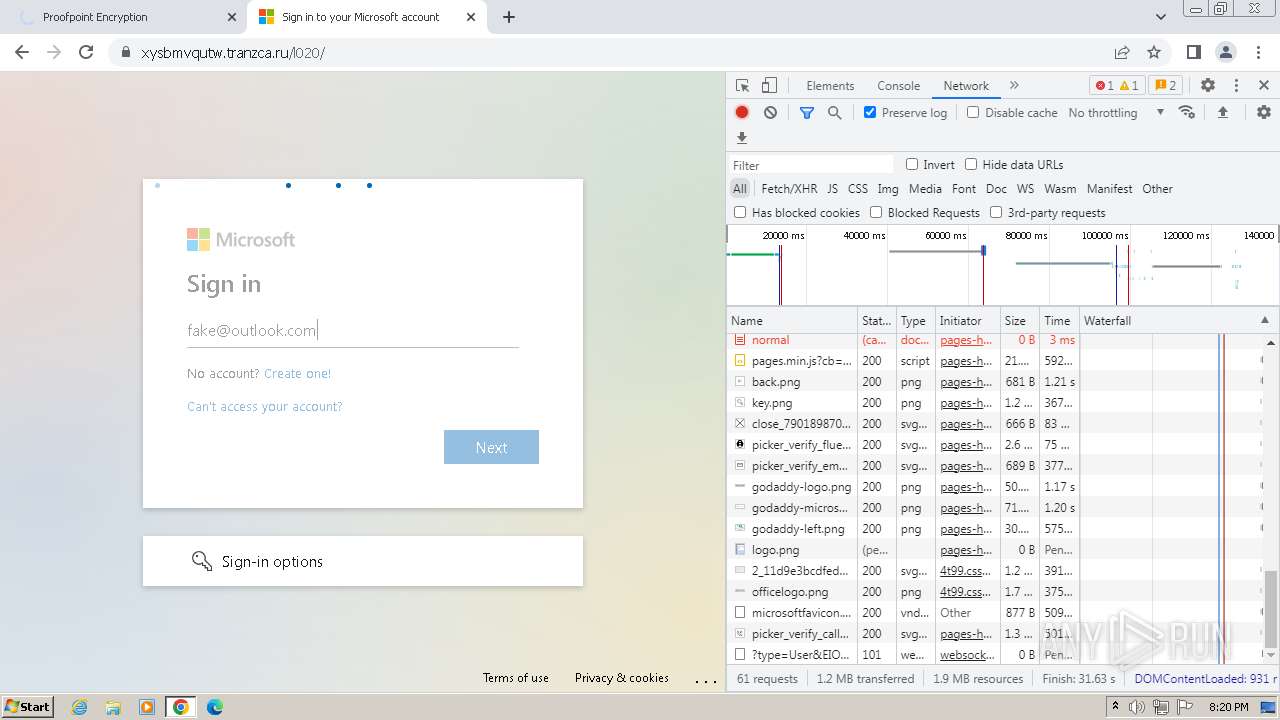Image resolution: width=1280 pixels, height=720 pixels.
Task: Open DevTools customize three-dot menu
Action: [x=1236, y=86]
